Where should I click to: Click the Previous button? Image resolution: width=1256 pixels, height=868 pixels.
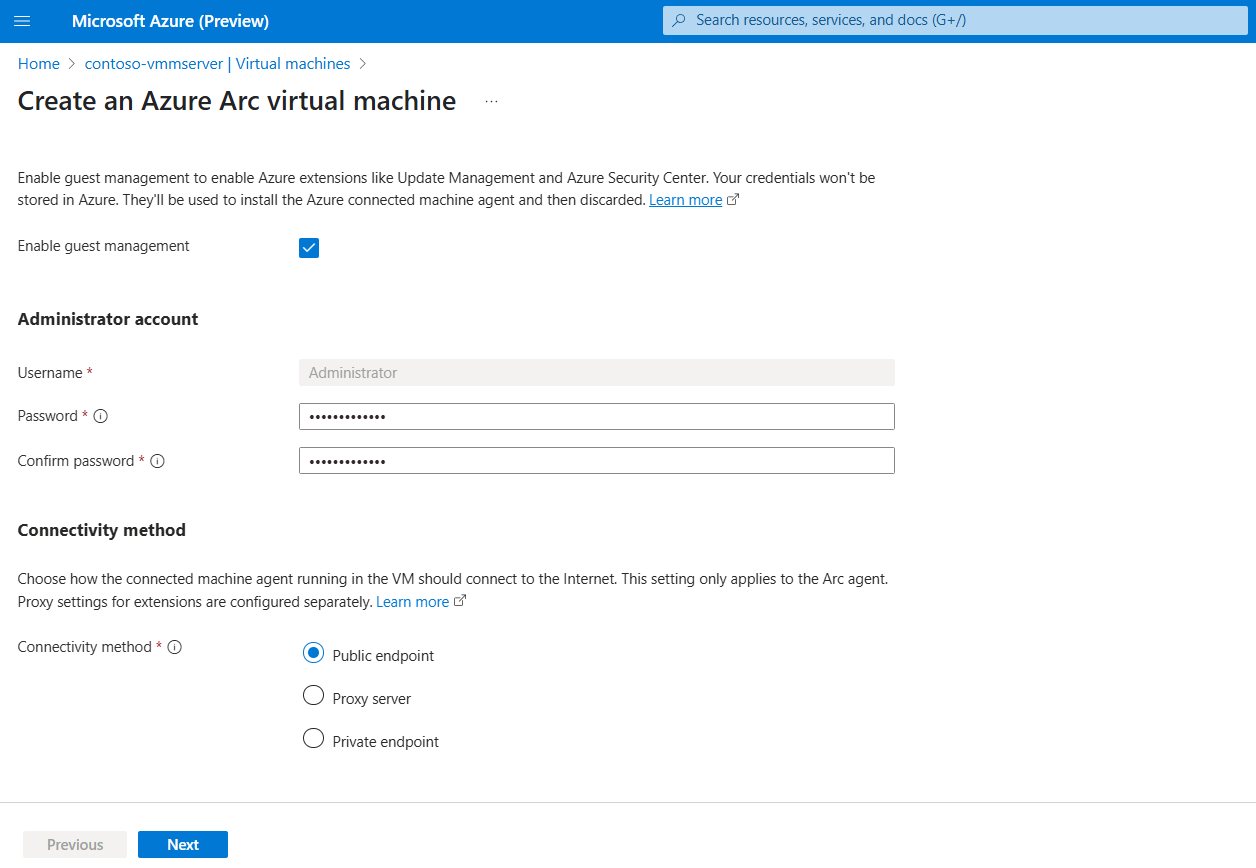75,845
